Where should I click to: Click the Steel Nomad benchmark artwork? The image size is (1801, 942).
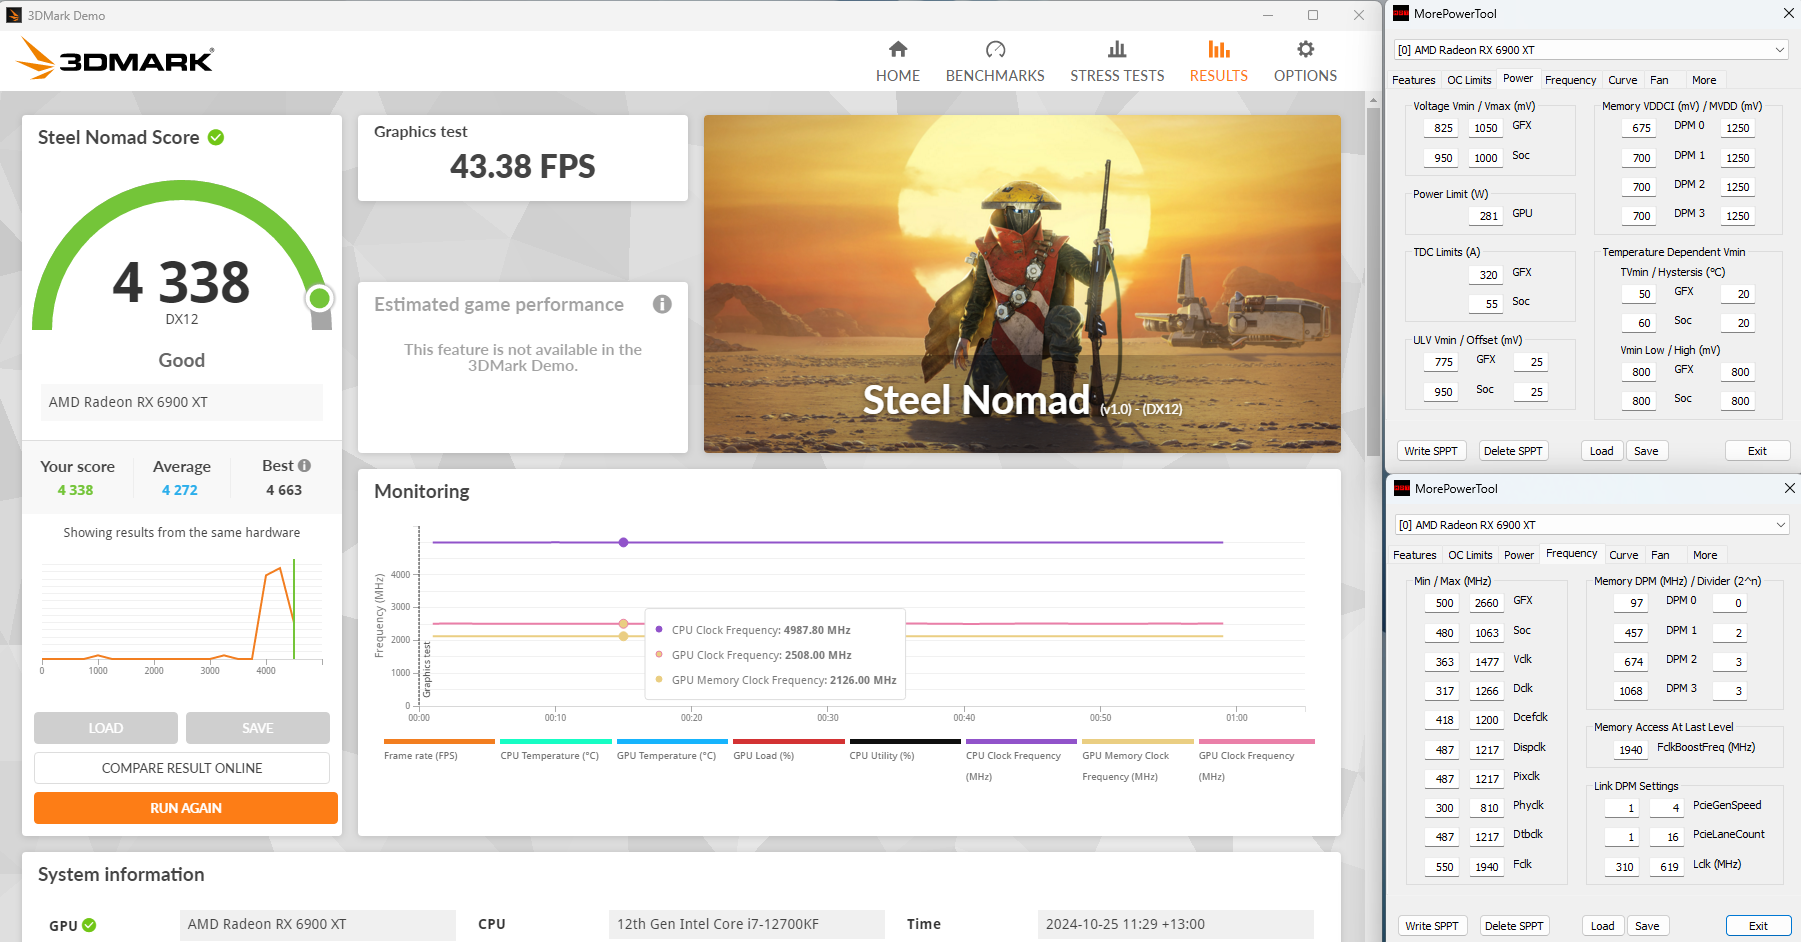1022,284
